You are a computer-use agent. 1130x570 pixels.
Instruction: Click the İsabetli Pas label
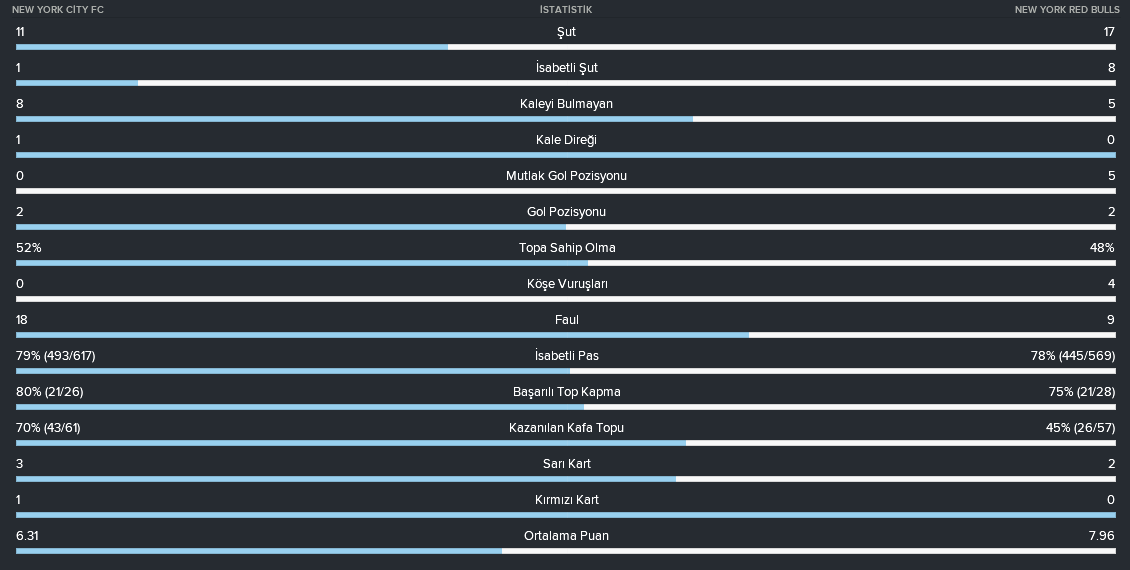(x=566, y=356)
